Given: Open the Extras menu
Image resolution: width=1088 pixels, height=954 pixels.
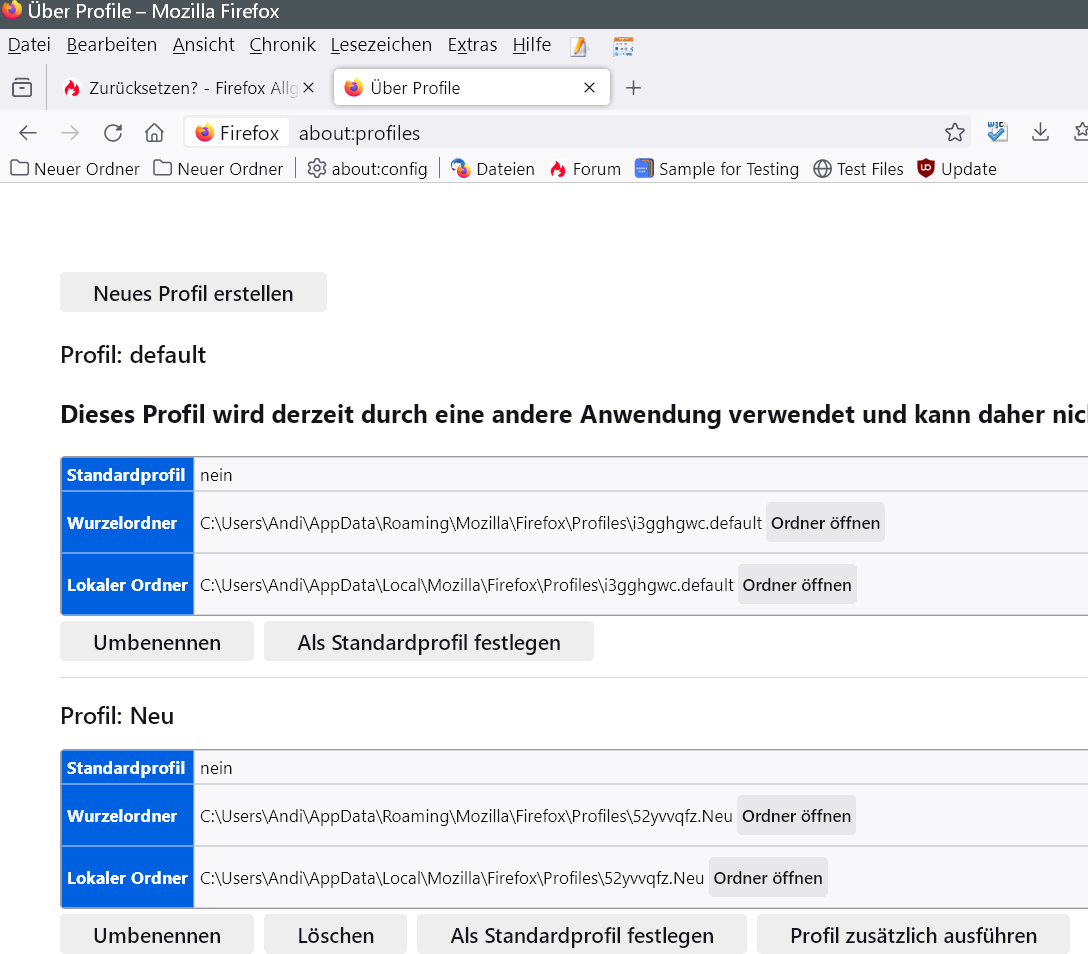Looking at the screenshot, I should pyautogui.click(x=472, y=45).
